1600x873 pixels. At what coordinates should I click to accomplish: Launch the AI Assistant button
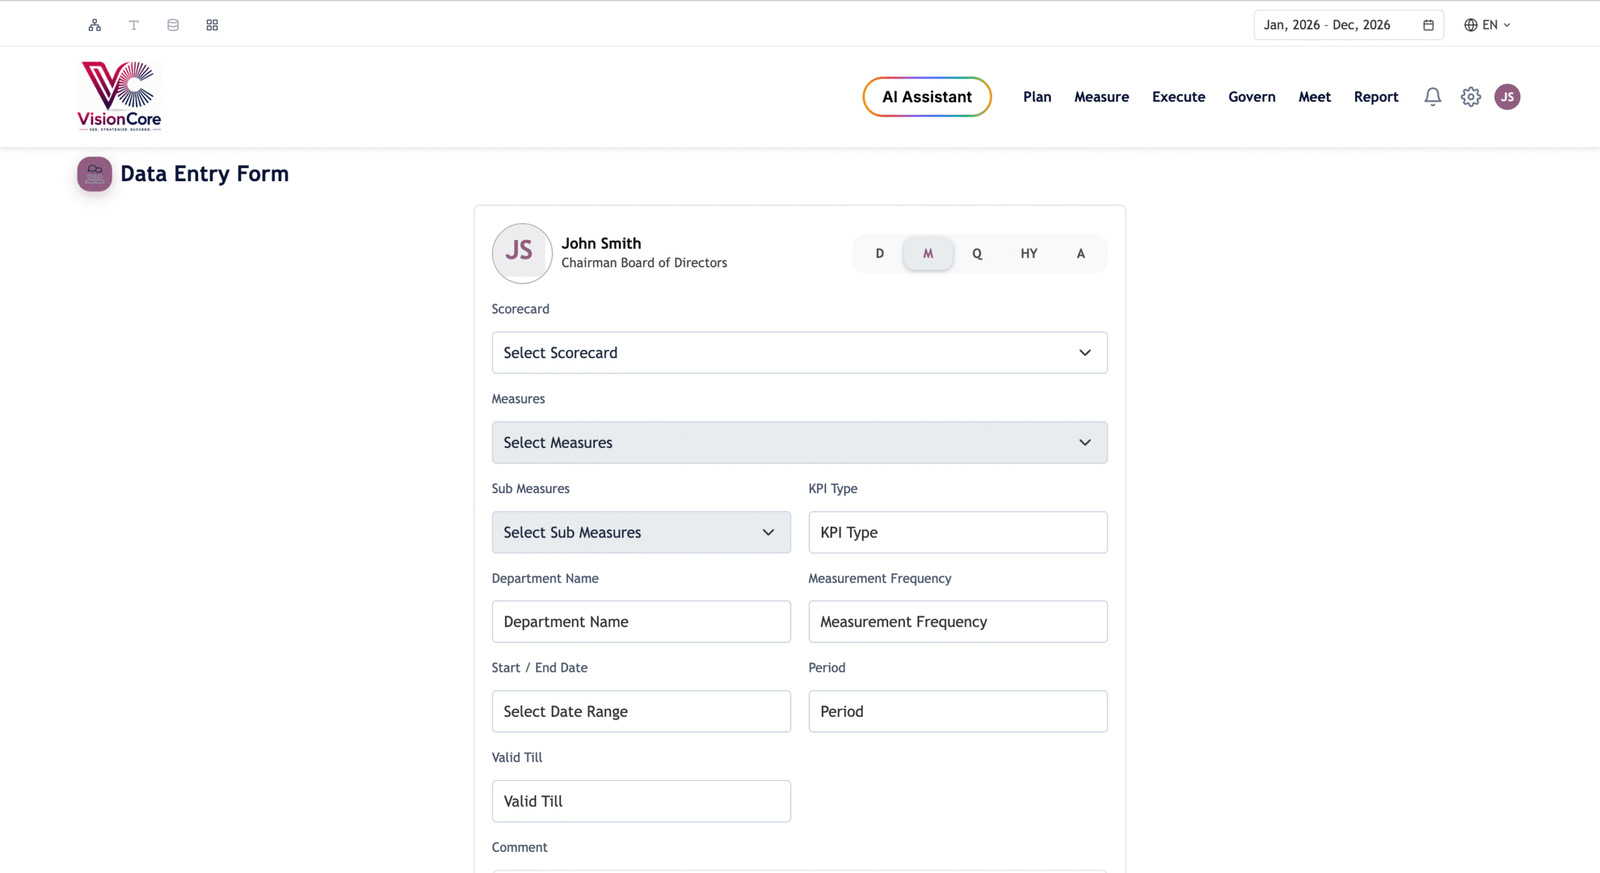[927, 97]
